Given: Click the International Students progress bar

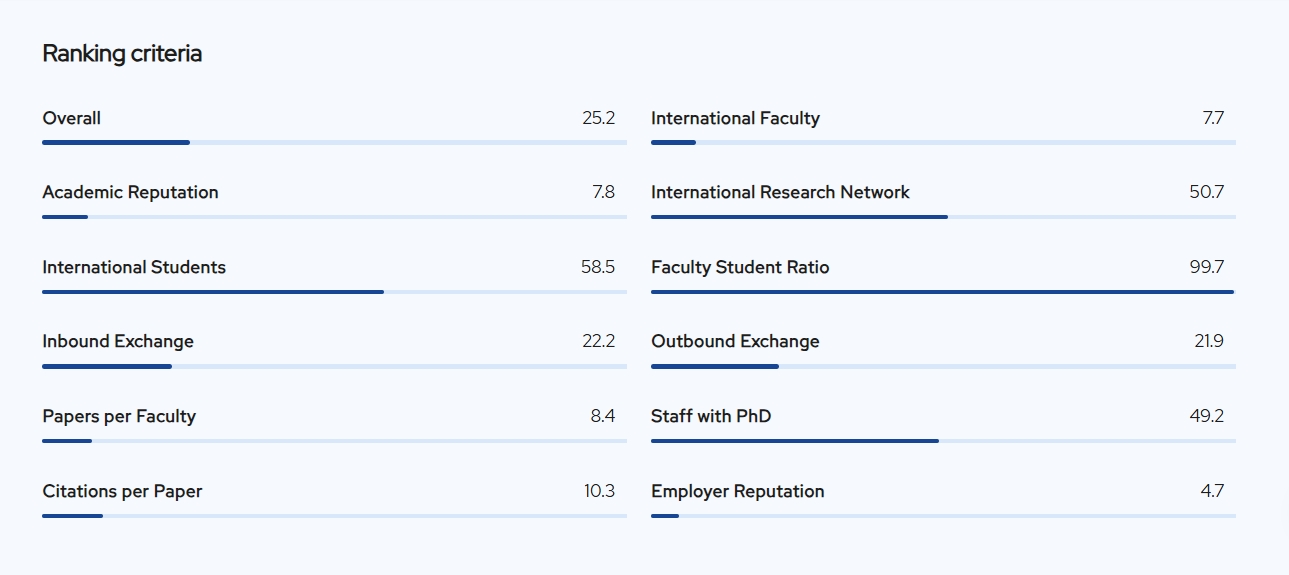Looking at the screenshot, I should pyautogui.click(x=334, y=292).
